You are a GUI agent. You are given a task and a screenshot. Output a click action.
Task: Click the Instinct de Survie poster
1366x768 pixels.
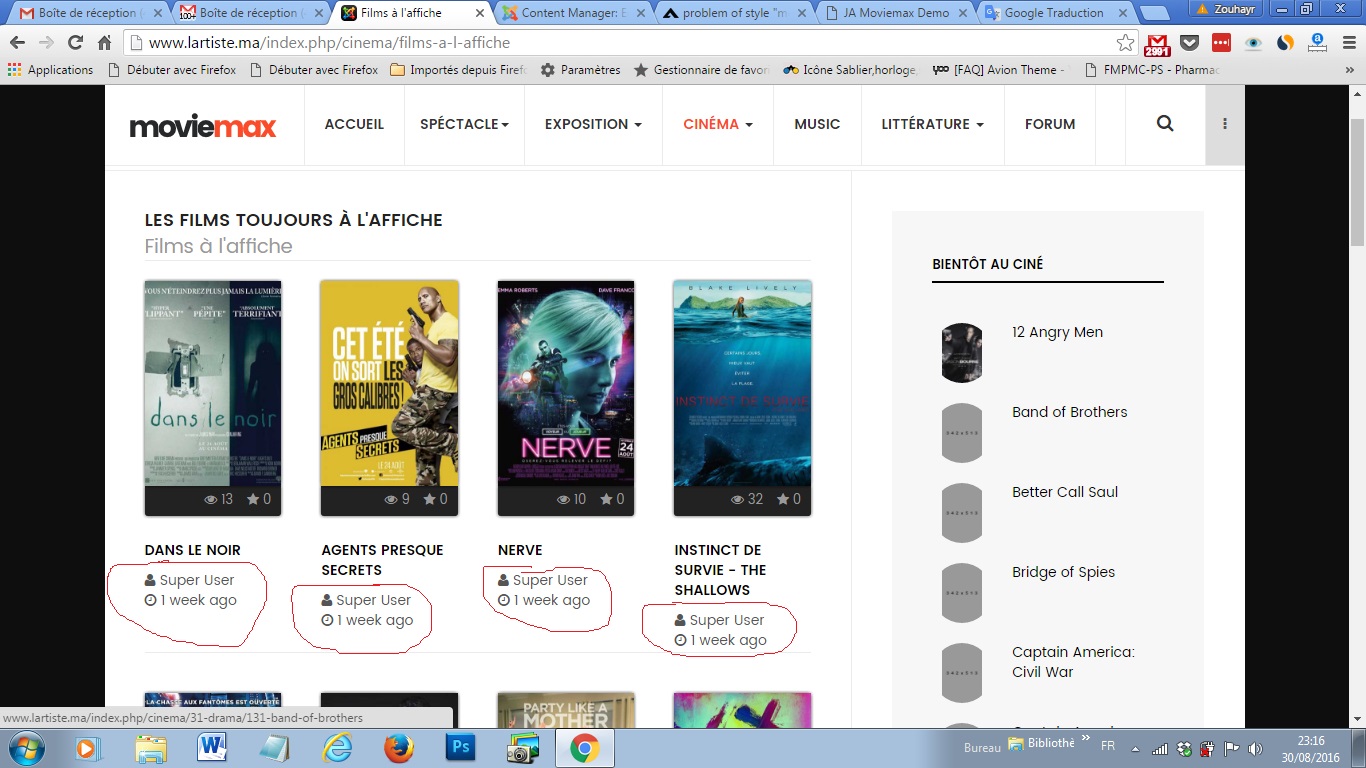coord(742,383)
